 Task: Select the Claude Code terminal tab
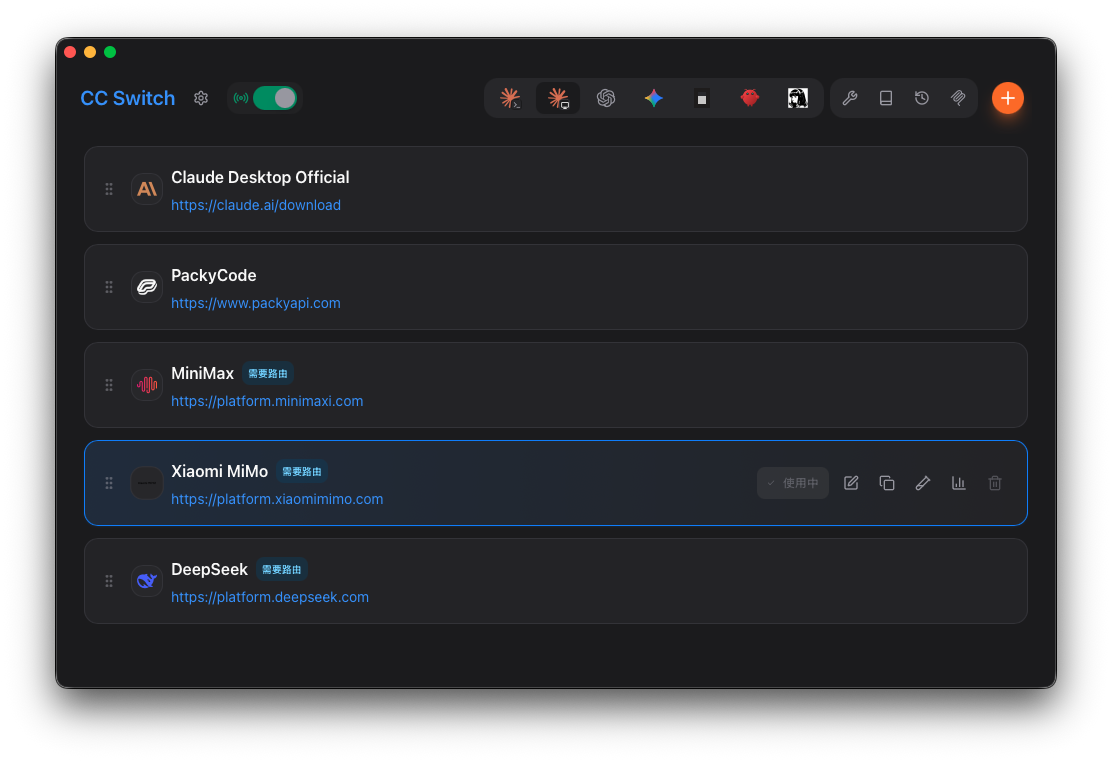[x=511, y=98]
